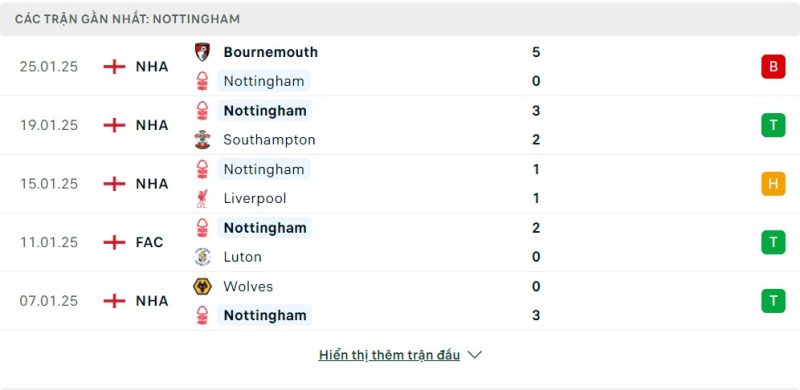Click the green T badge for Wolves match

click(773, 301)
